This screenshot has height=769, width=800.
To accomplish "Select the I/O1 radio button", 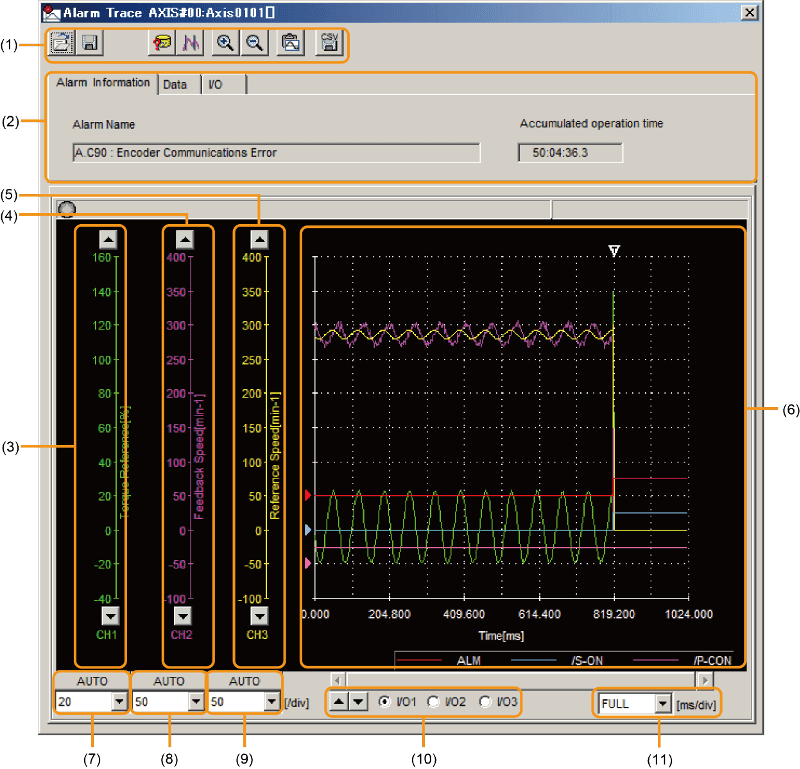I will click(x=385, y=702).
